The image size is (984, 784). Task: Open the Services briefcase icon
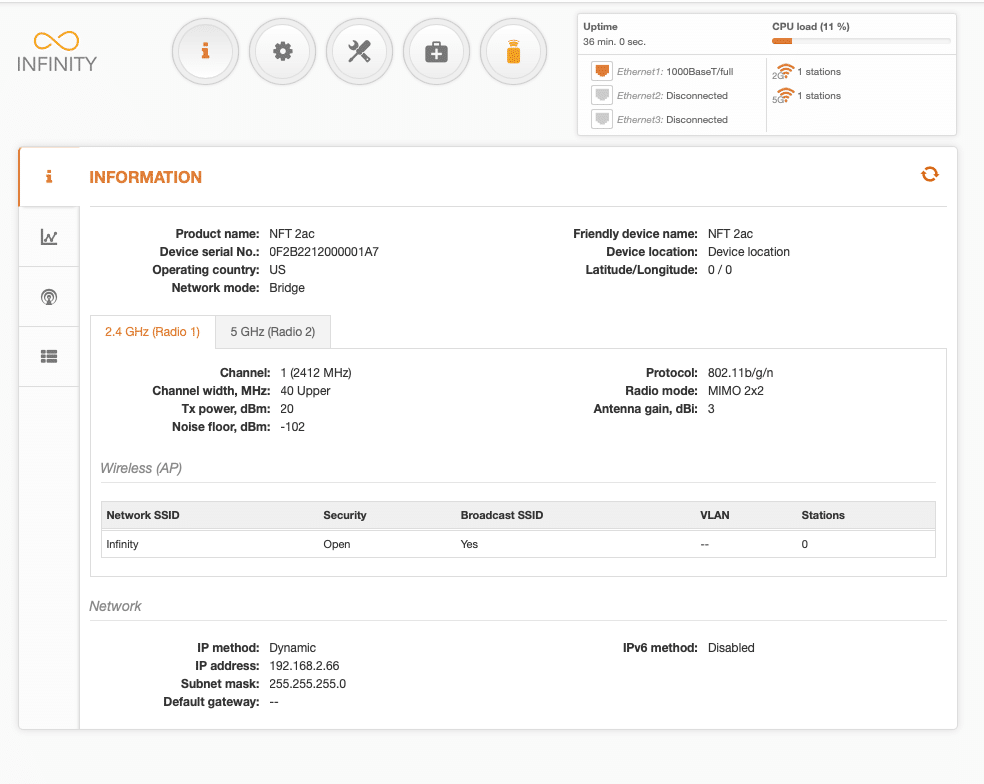click(x=436, y=51)
